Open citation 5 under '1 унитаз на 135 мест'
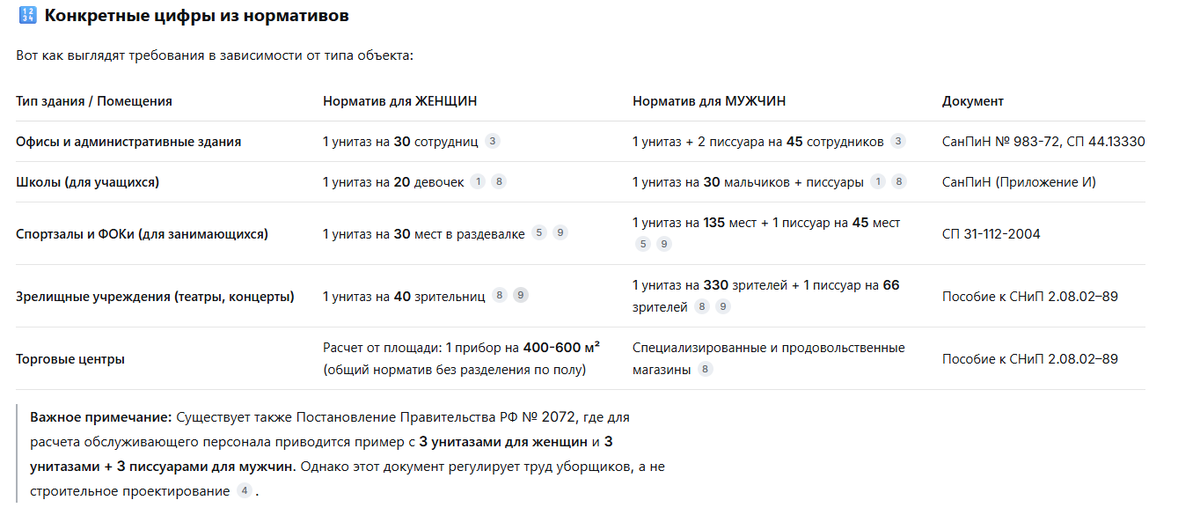1200x515 pixels. [x=643, y=244]
